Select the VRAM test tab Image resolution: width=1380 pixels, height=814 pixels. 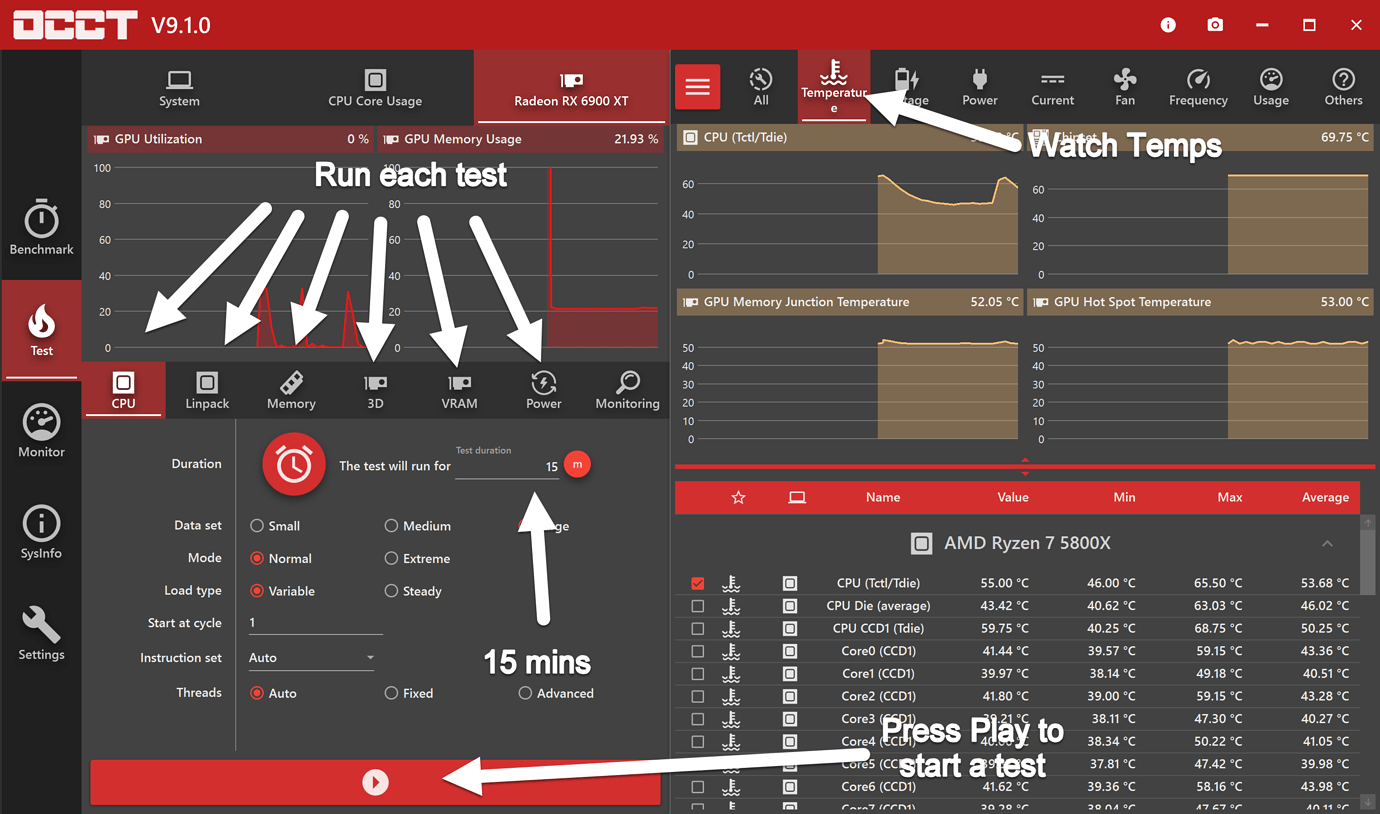point(459,390)
